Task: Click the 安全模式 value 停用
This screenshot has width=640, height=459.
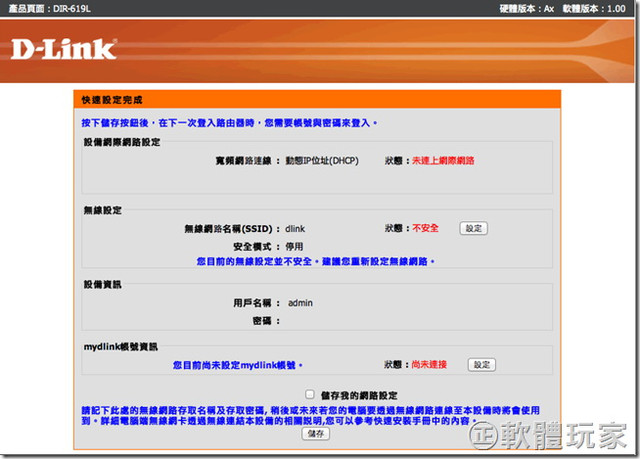Action: click(294, 246)
